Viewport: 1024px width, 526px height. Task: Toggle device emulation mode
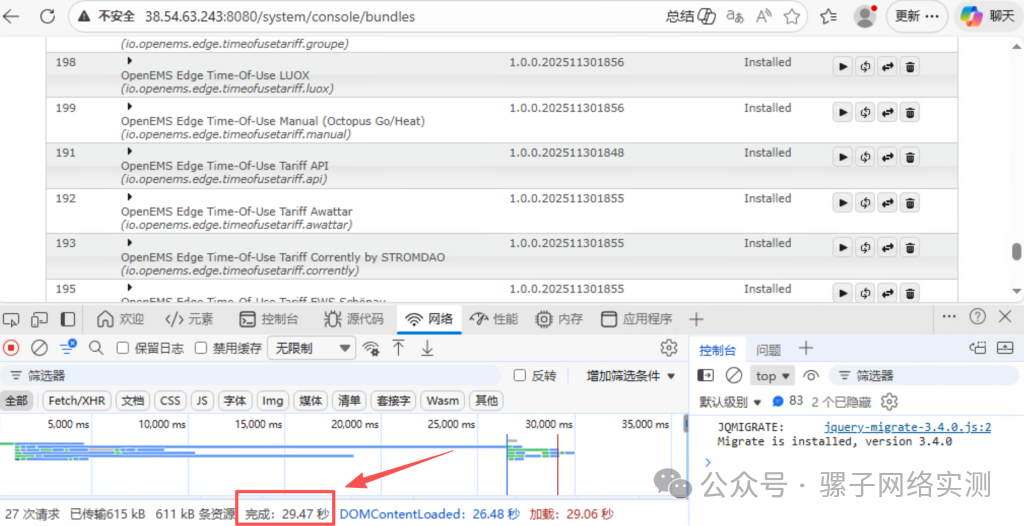[x=40, y=320]
